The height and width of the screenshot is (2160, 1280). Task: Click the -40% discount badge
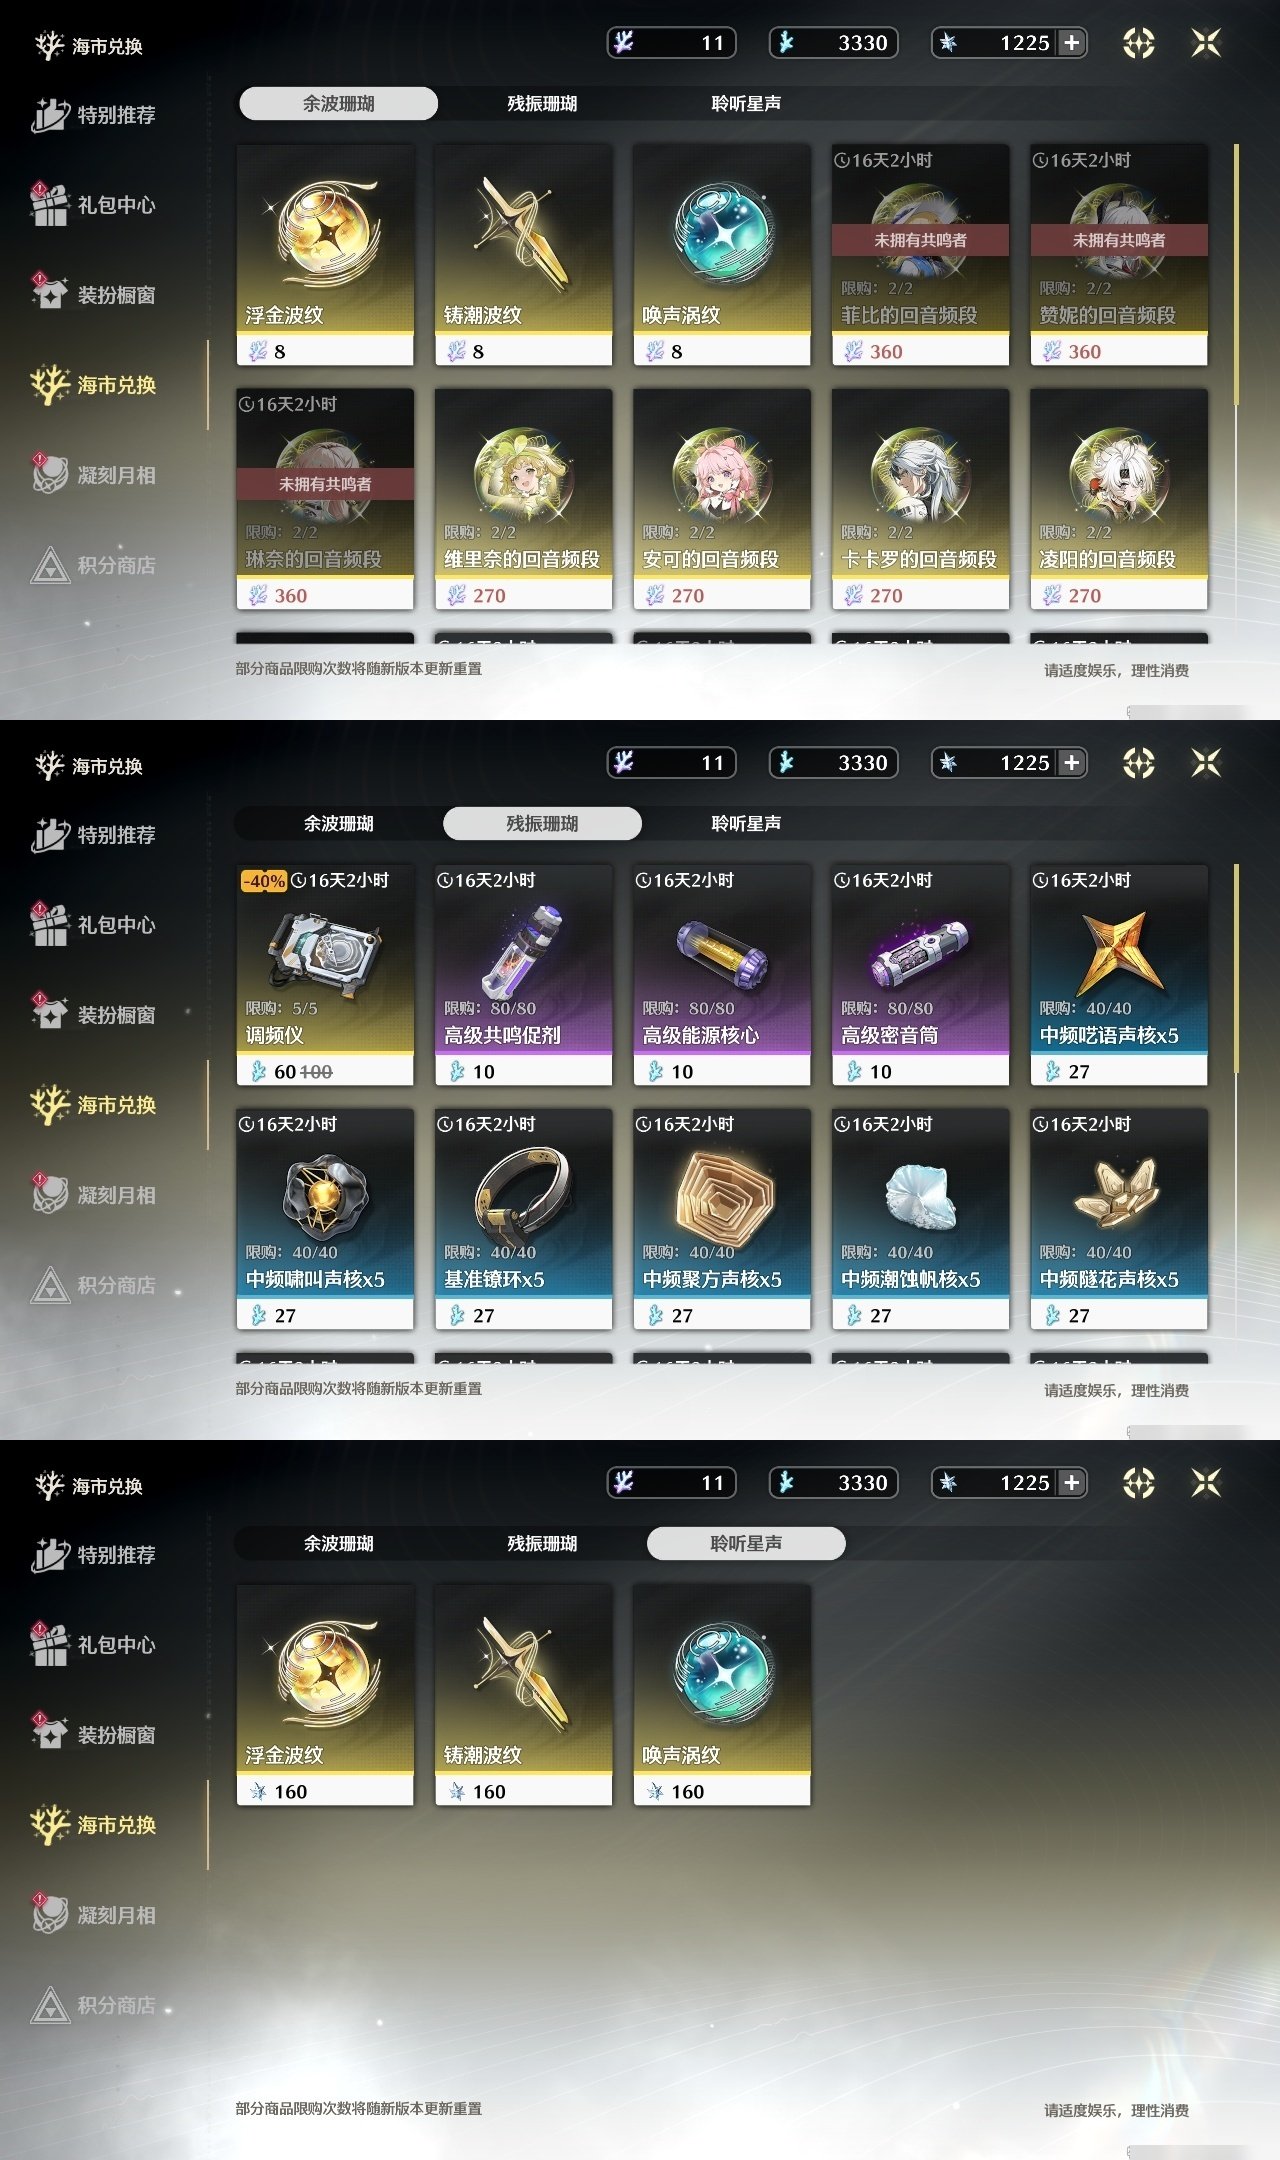coord(264,881)
